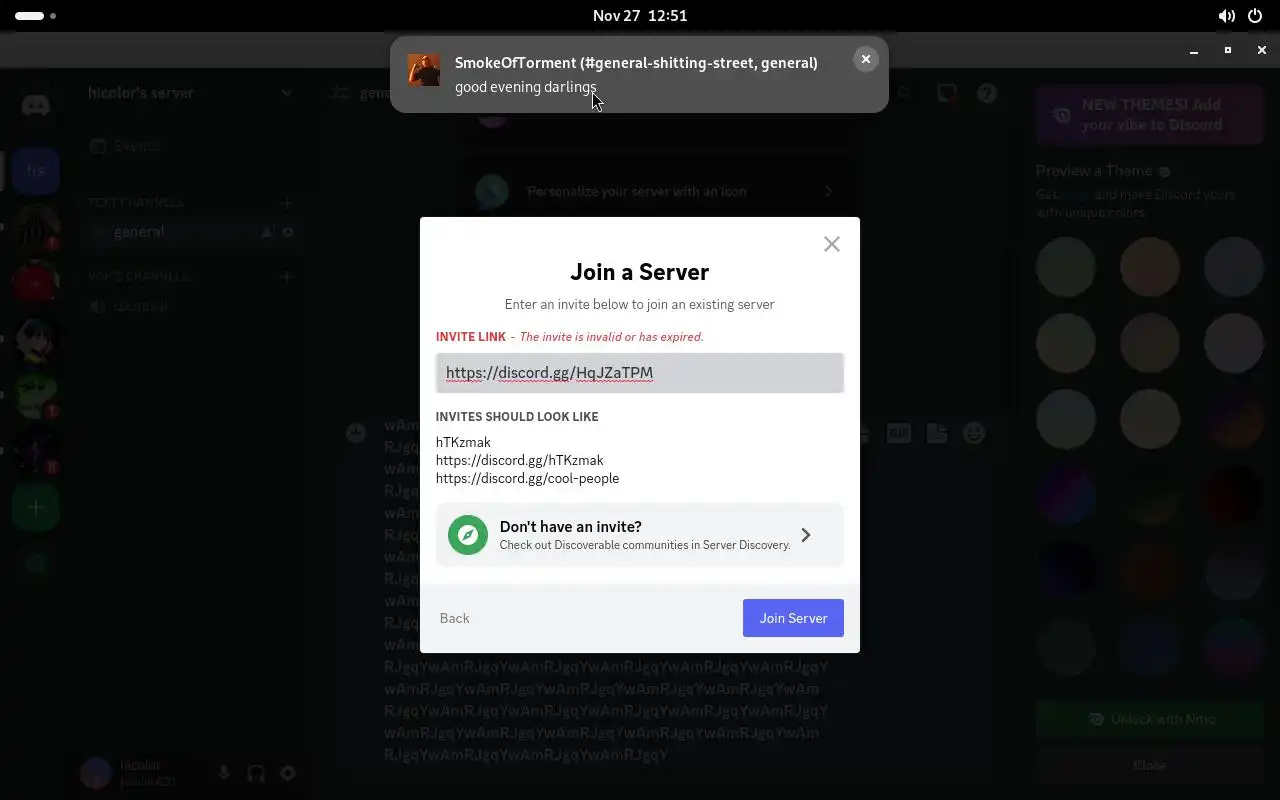Open the sticker picker in message box
The image size is (1280, 800).
(x=937, y=433)
